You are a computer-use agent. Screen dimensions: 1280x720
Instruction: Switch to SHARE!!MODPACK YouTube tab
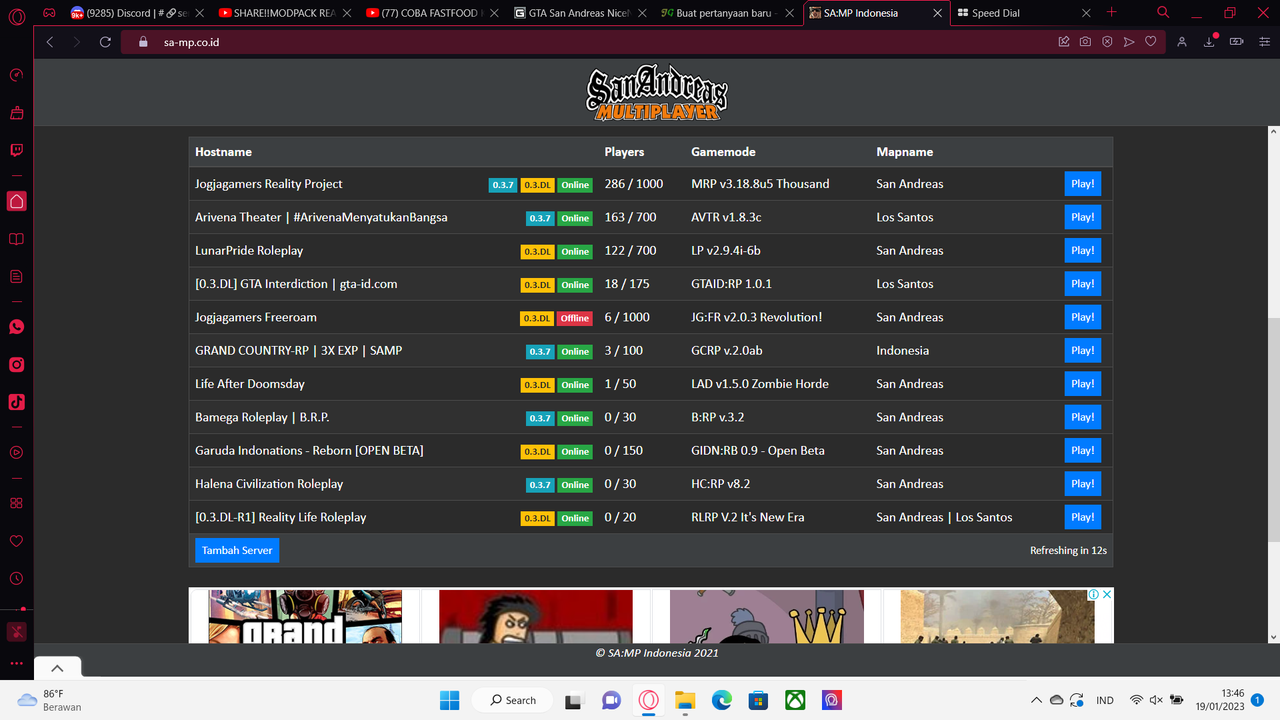coord(284,13)
